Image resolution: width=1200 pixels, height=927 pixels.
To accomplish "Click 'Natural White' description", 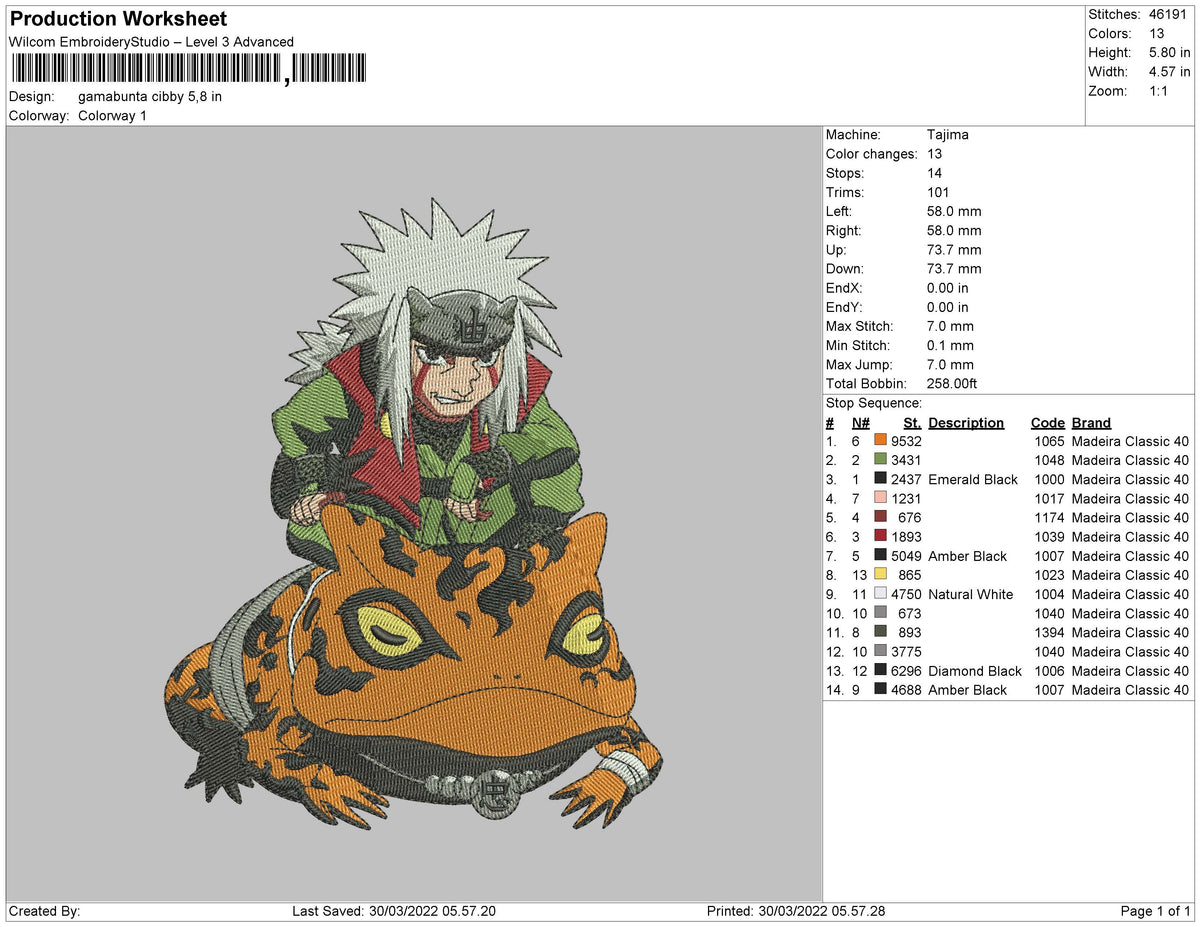I will [x=971, y=595].
